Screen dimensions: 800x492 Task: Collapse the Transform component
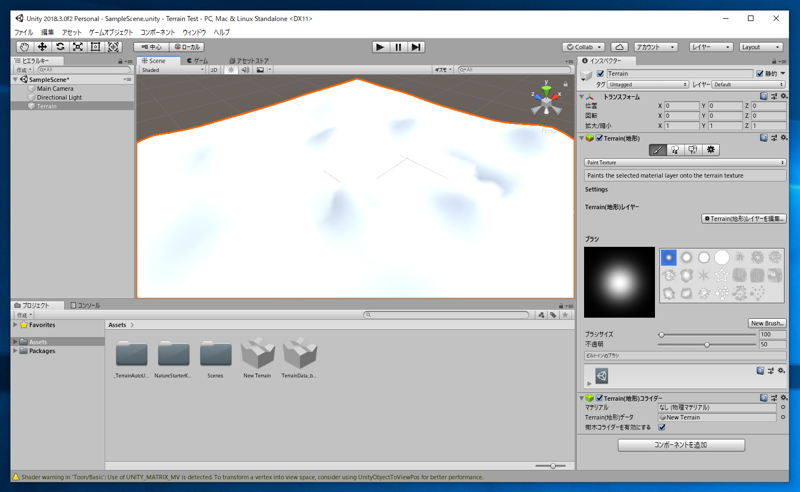click(582, 96)
